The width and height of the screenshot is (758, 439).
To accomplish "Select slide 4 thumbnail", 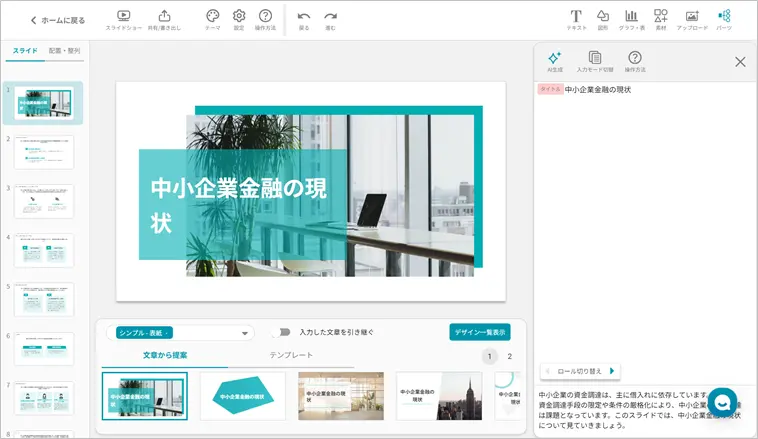I will [x=44, y=250].
